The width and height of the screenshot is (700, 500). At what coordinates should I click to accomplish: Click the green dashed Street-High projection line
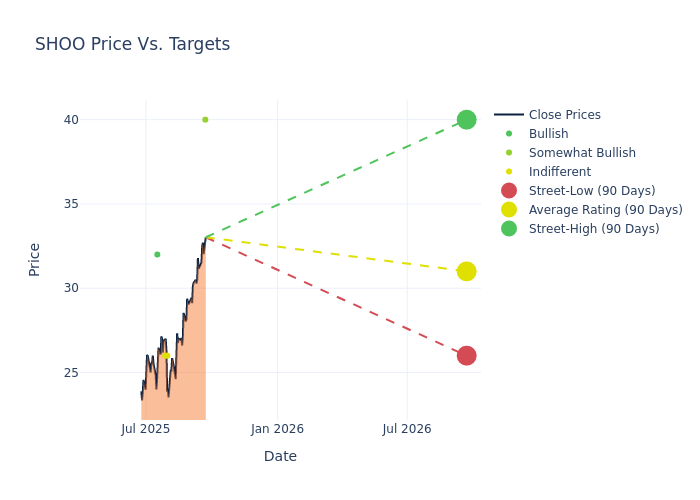pyautogui.click(x=335, y=179)
